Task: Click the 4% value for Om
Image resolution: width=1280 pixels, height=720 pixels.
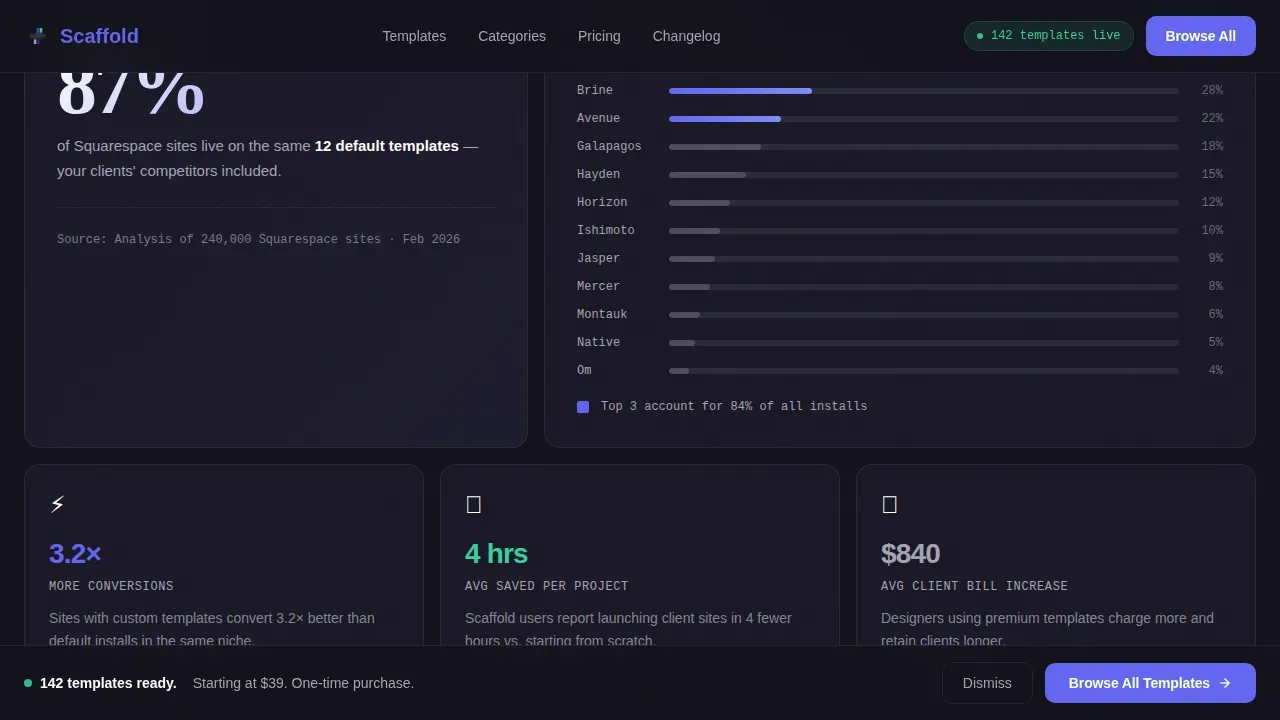Action: pyautogui.click(x=1216, y=370)
